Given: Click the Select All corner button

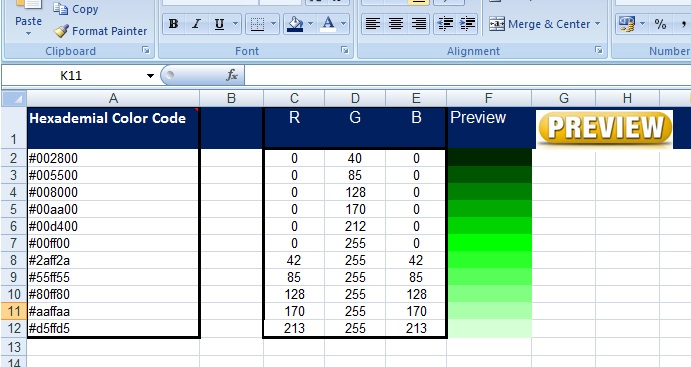Looking at the screenshot, I should point(14,98).
